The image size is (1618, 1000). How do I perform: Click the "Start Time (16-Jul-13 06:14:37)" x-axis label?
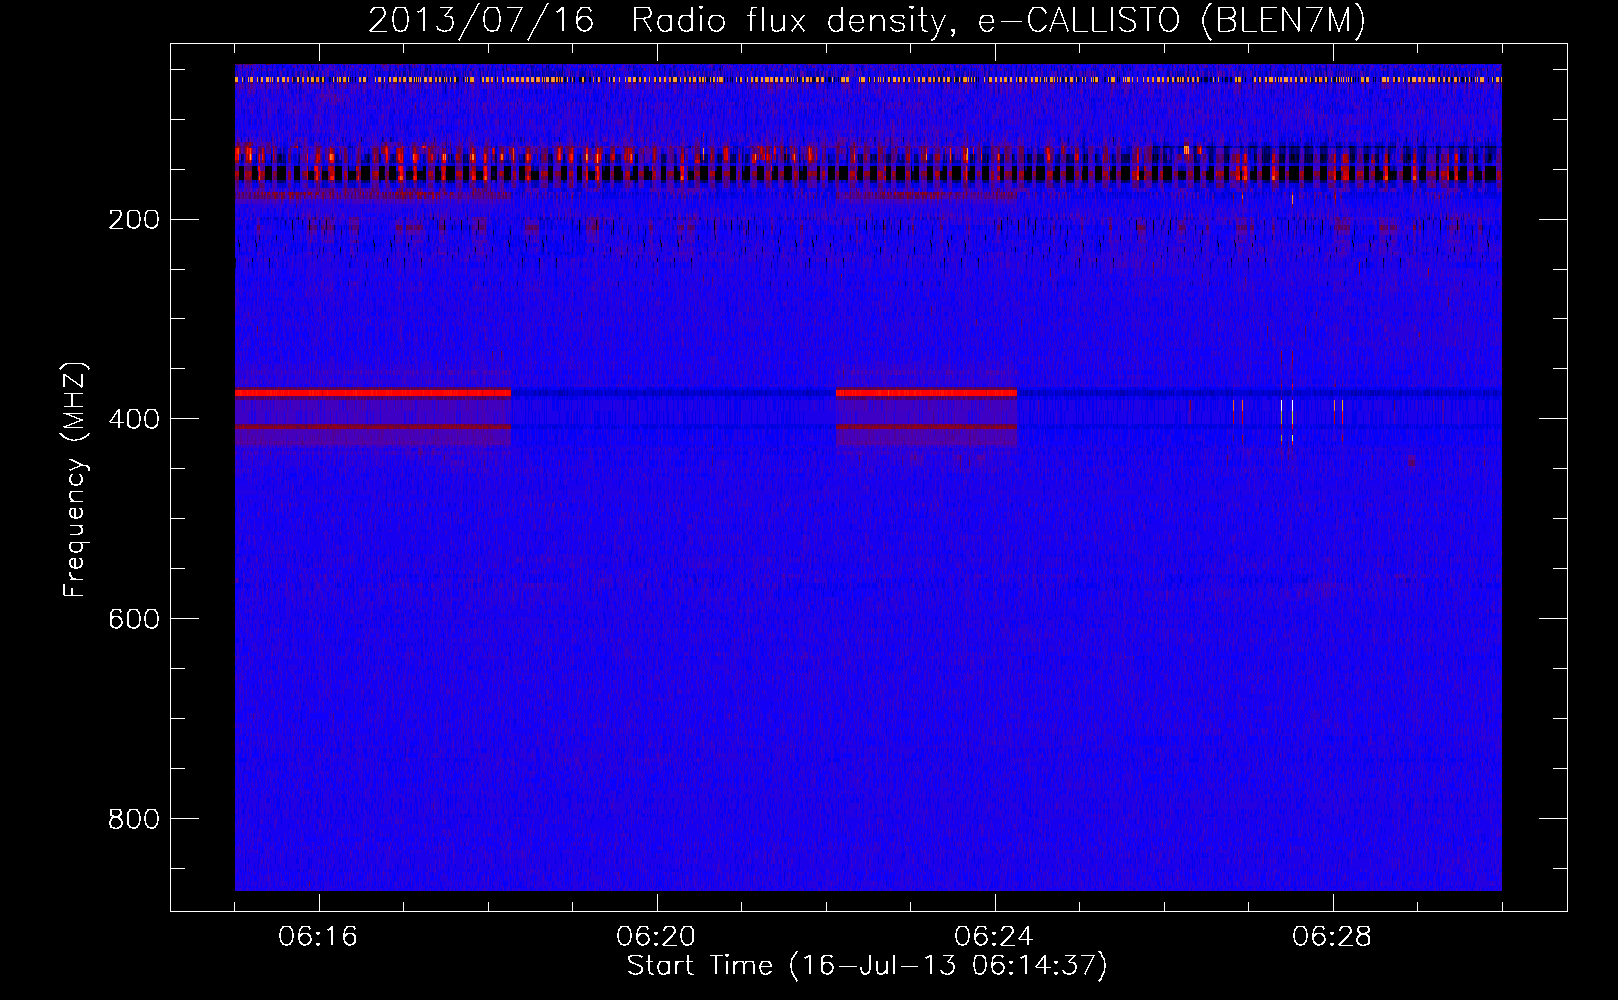click(867, 966)
